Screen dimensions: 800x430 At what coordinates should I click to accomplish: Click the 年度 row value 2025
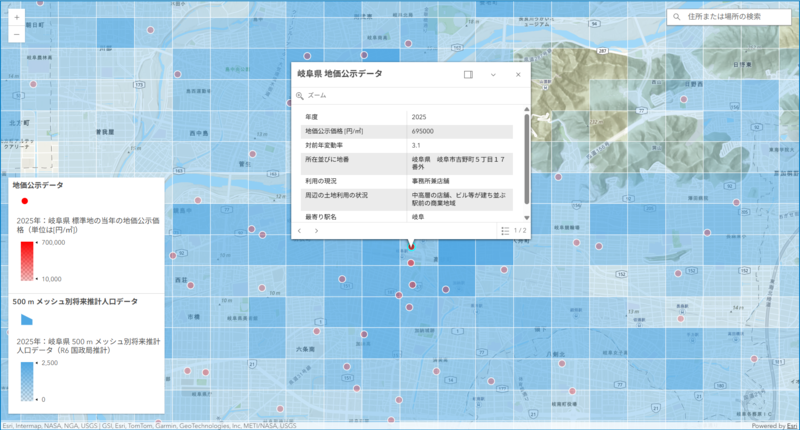pos(419,117)
